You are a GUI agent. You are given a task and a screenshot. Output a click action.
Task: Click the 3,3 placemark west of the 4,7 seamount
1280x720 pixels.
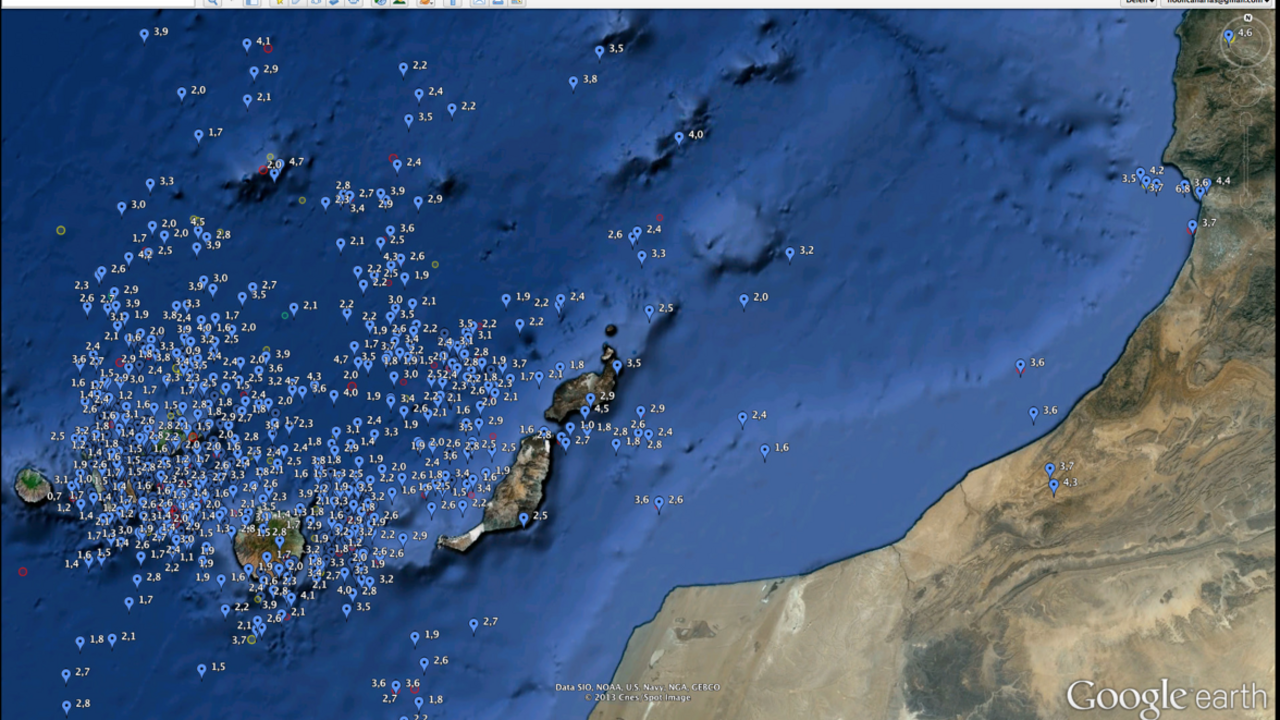coord(150,185)
